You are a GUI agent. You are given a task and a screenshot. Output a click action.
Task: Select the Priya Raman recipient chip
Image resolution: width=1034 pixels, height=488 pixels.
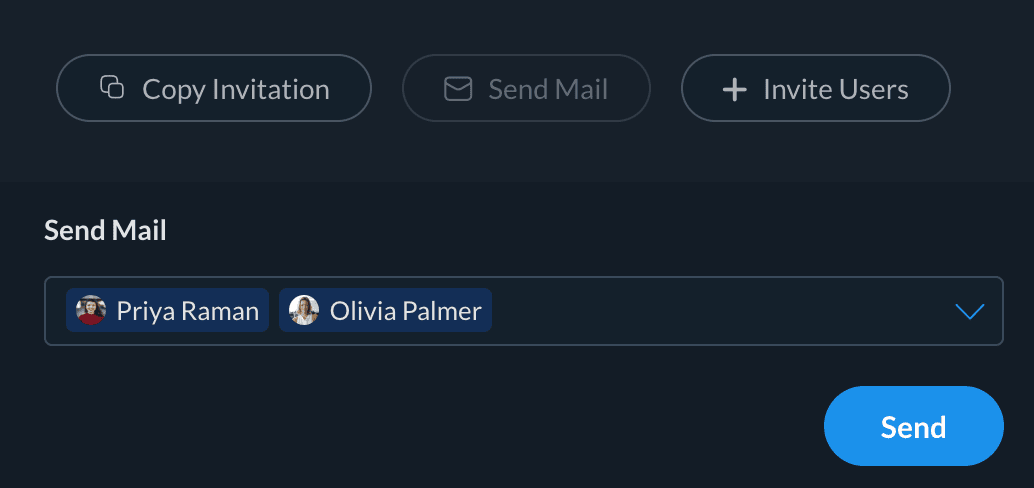pyautogui.click(x=167, y=310)
